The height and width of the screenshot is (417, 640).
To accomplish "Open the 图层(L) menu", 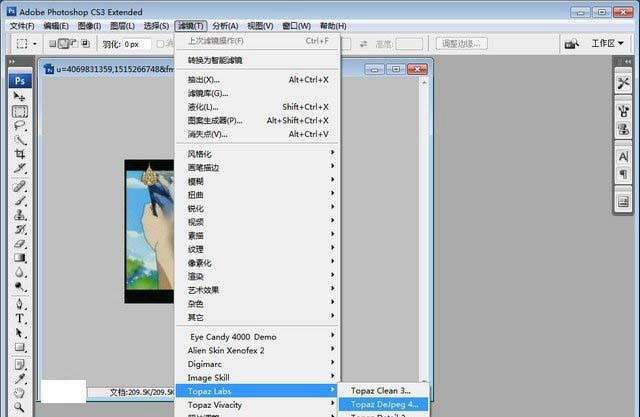I will [122, 26].
